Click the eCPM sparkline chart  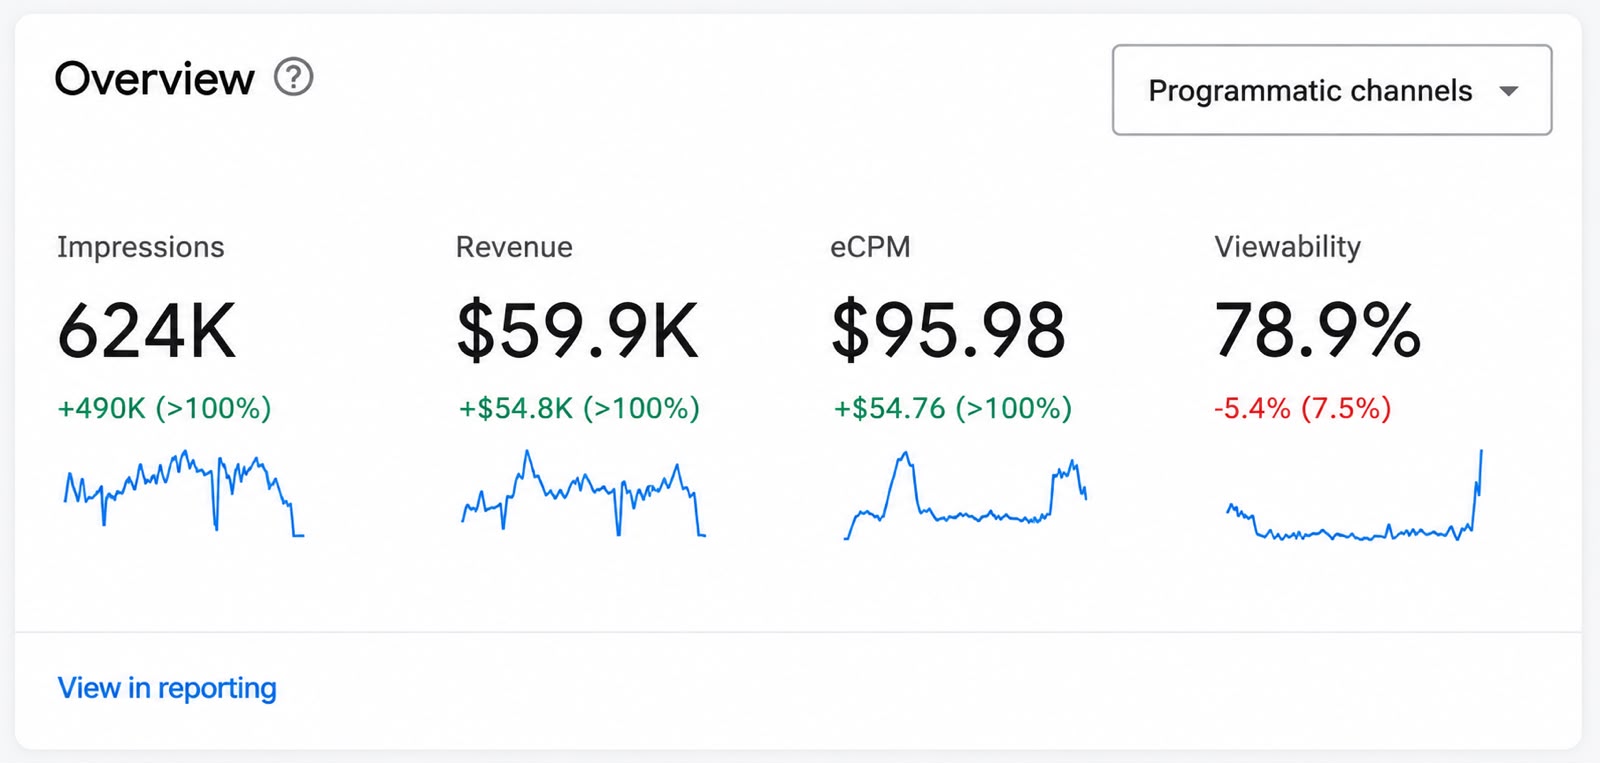point(965,495)
